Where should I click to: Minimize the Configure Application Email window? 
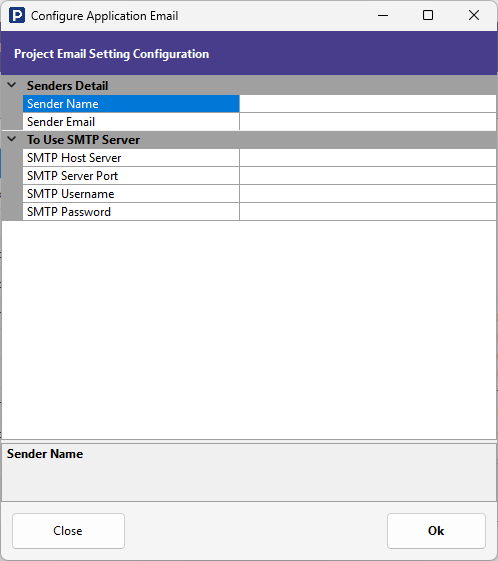point(383,15)
